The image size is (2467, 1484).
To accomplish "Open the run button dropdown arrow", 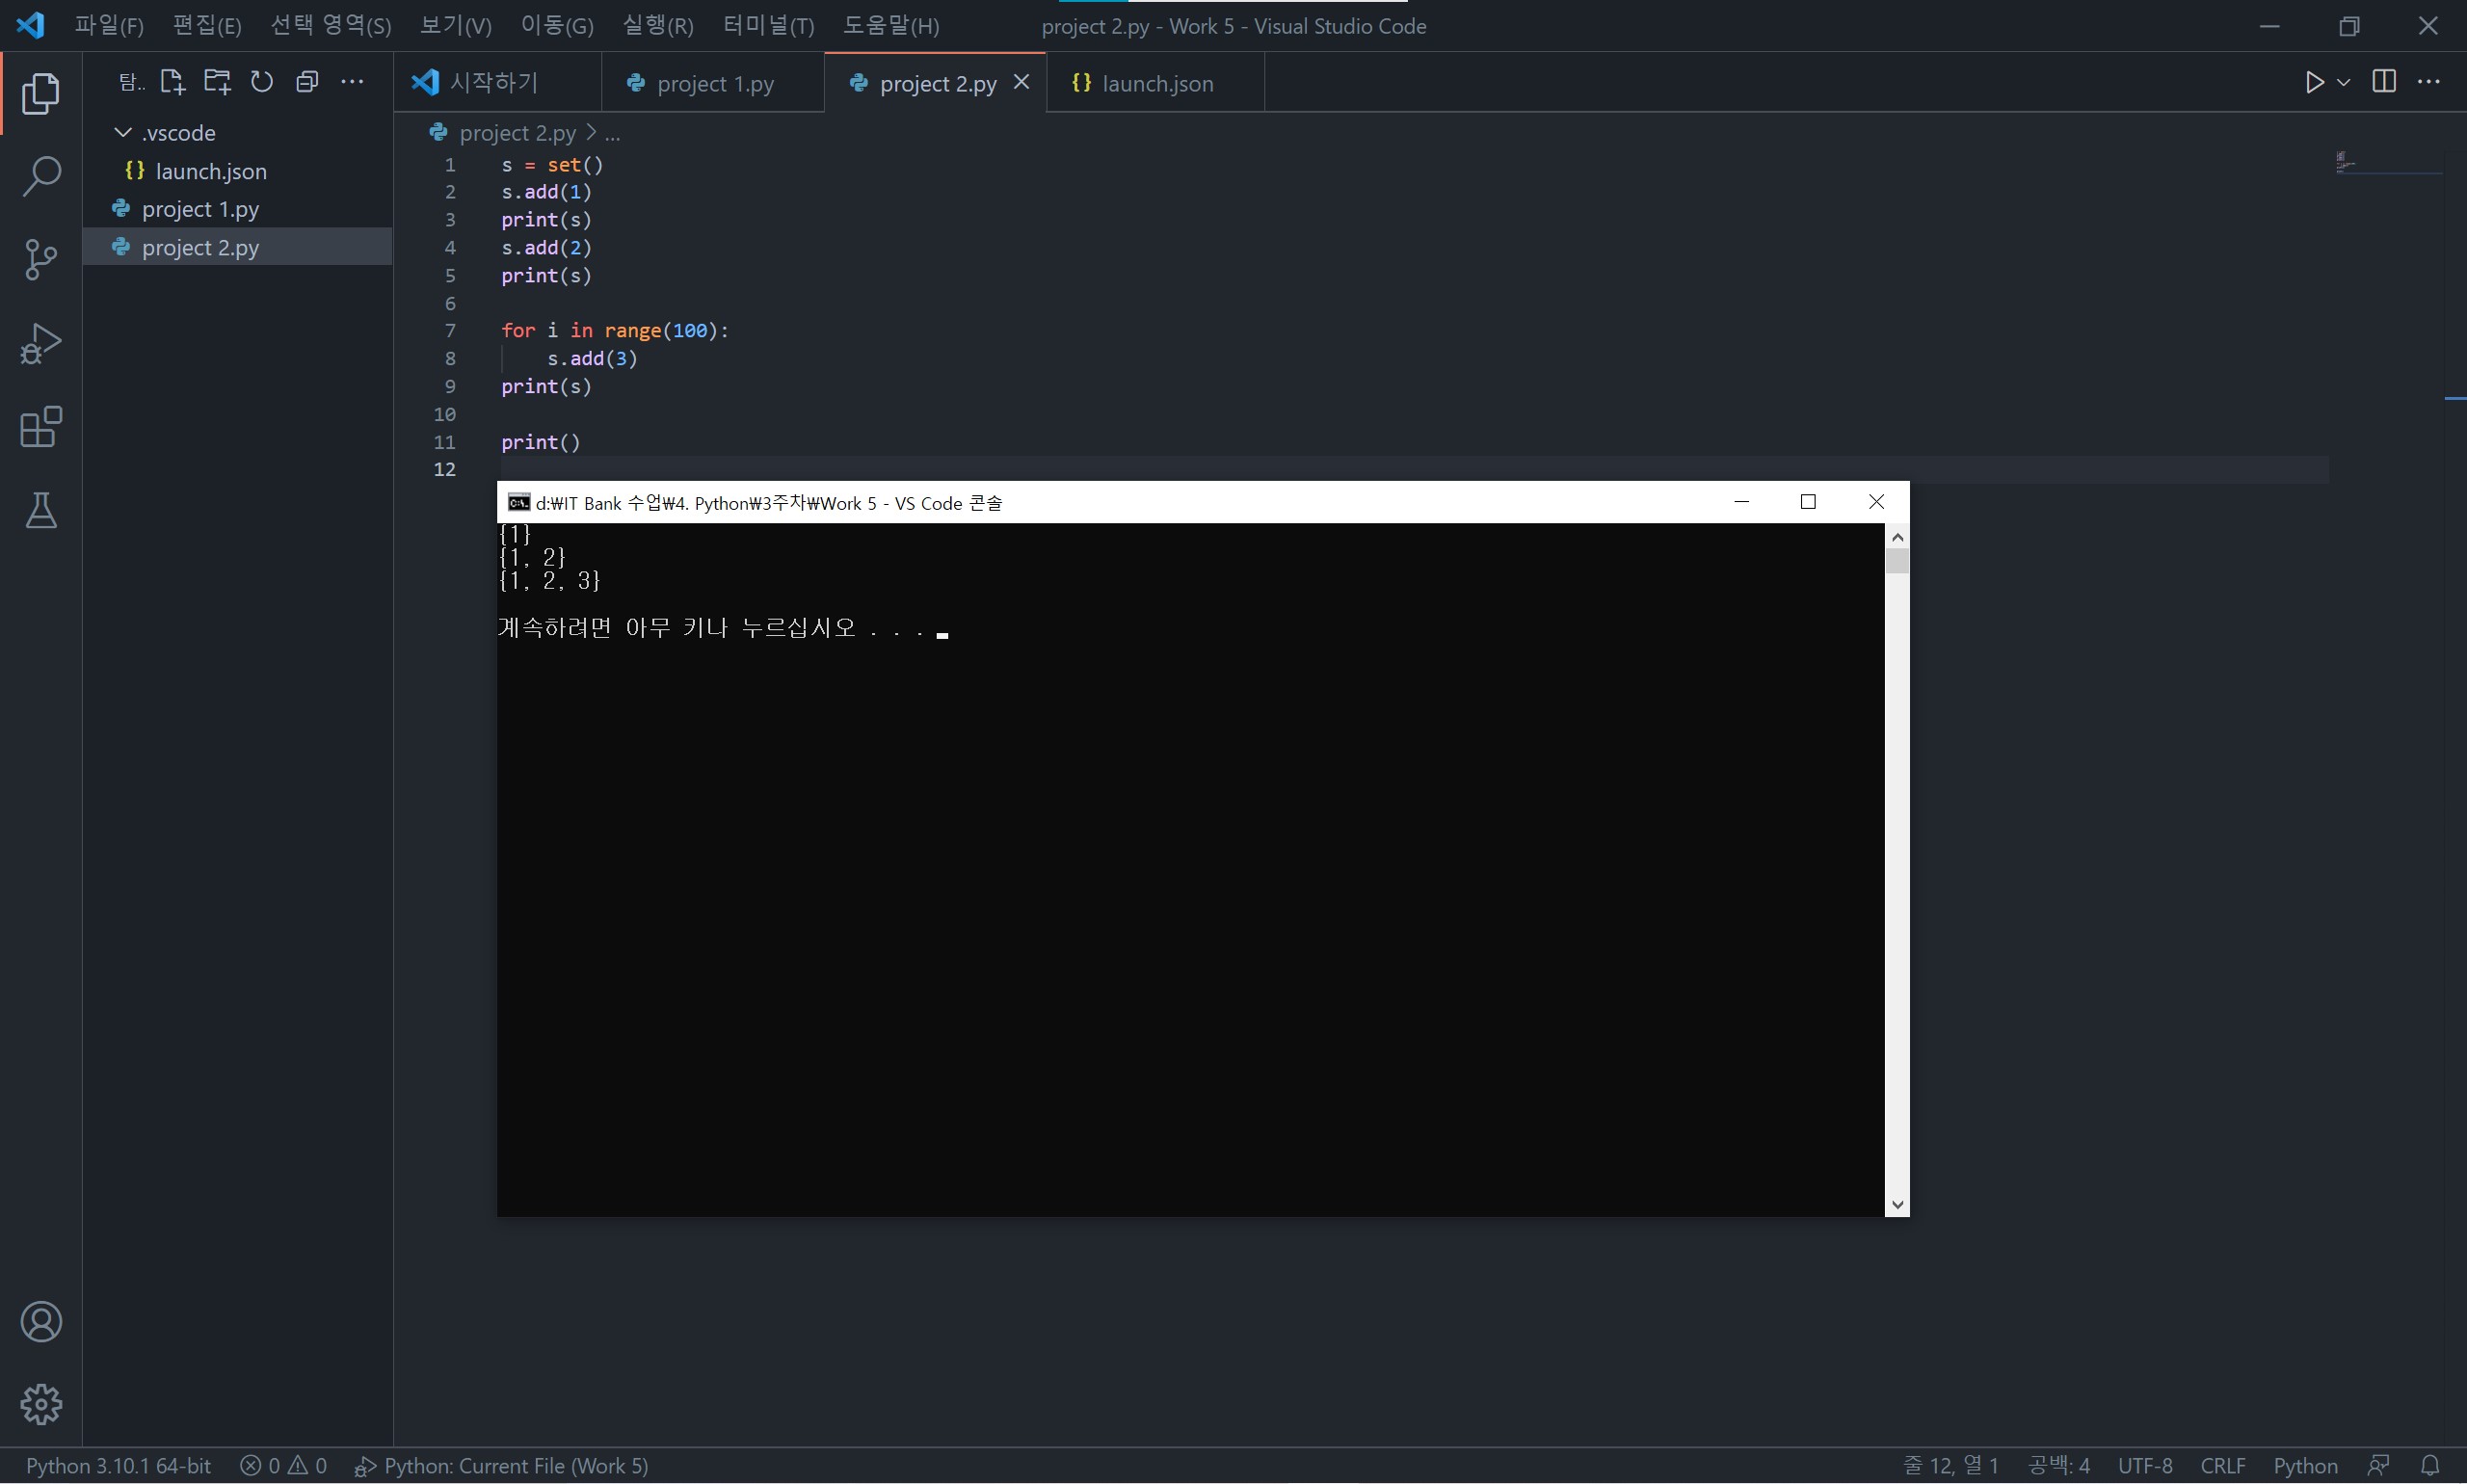I will [x=2343, y=82].
